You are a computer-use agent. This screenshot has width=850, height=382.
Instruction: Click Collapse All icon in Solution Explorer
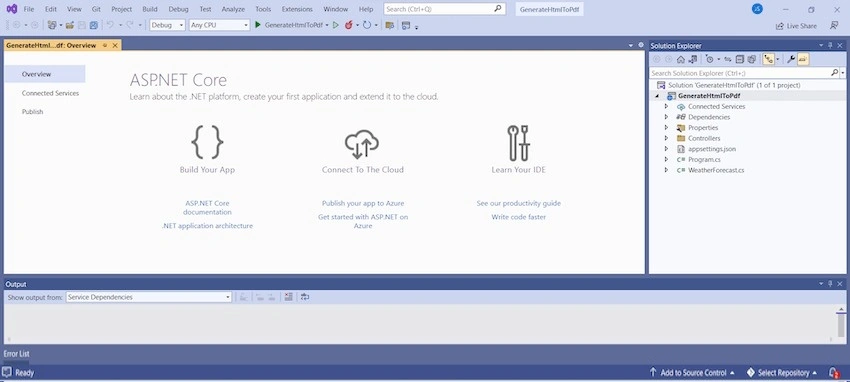[x=740, y=60]
